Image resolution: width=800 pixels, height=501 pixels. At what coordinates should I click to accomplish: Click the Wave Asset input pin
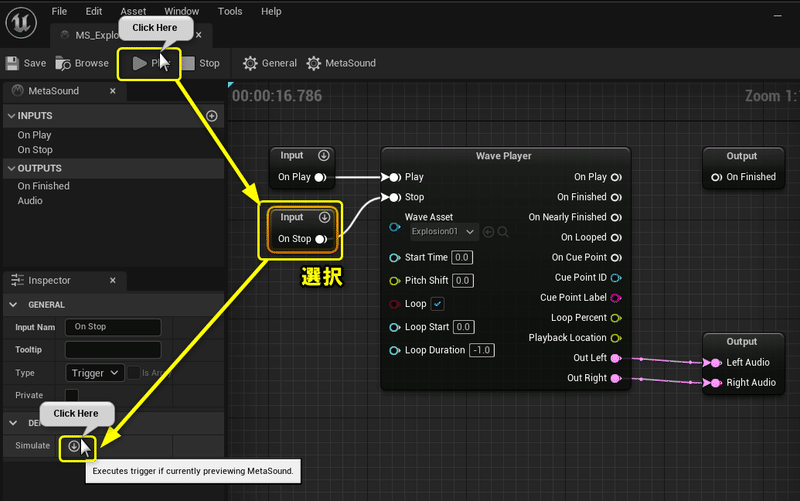pyautogui.click(x=394, y=227)
